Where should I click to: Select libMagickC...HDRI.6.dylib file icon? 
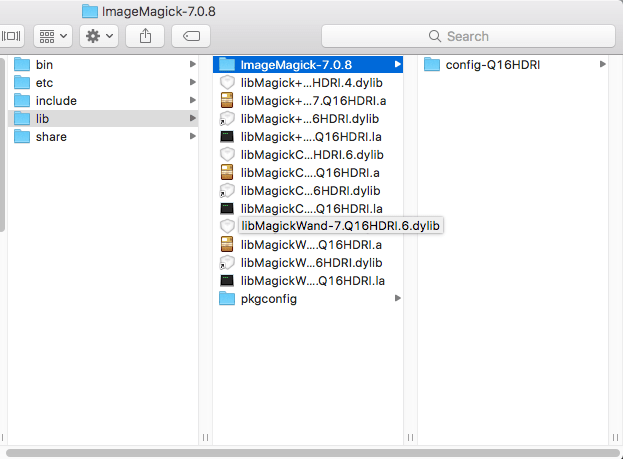pyautogui.click(x=227, y=155)
